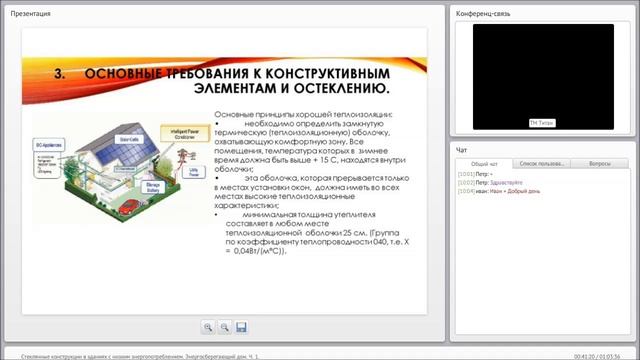This screenshot has height=360, width=640.
Task: Click the bullet starting with необходимо определить
Action: (x=310, y=146)
